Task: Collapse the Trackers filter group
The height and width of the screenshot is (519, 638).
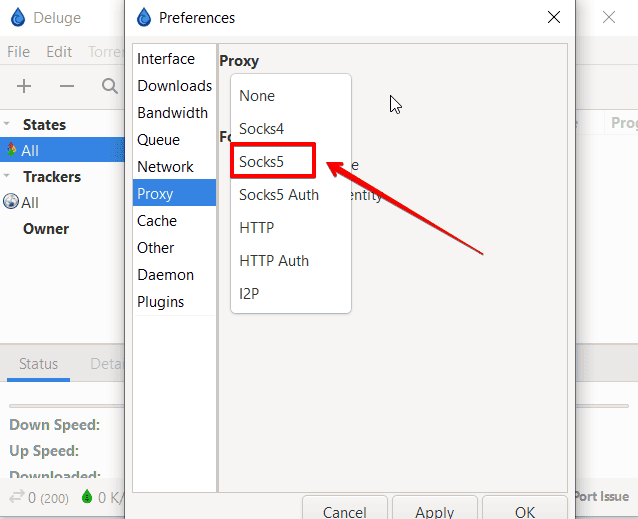Action: point(8,176)
